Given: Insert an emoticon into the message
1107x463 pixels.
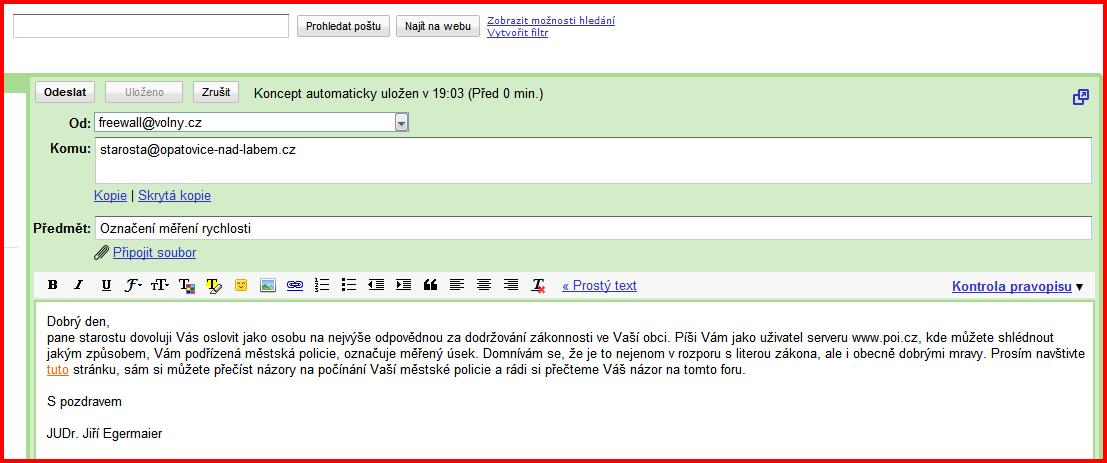Looking at the screenshot, I should (x=240, y=286).
